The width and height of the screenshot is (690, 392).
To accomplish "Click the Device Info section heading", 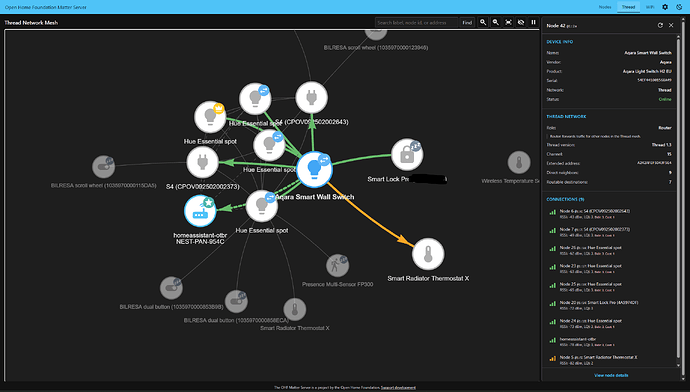I will [x=560, y=42].
